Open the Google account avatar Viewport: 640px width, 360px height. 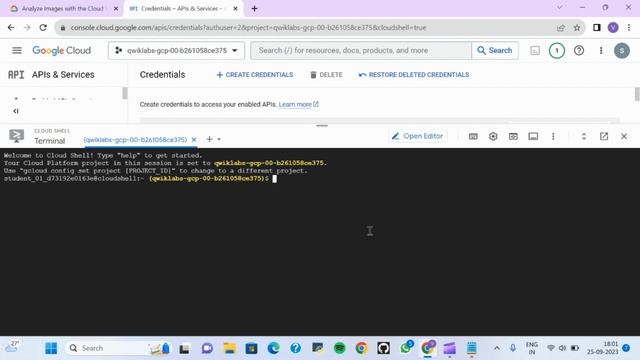622,51
